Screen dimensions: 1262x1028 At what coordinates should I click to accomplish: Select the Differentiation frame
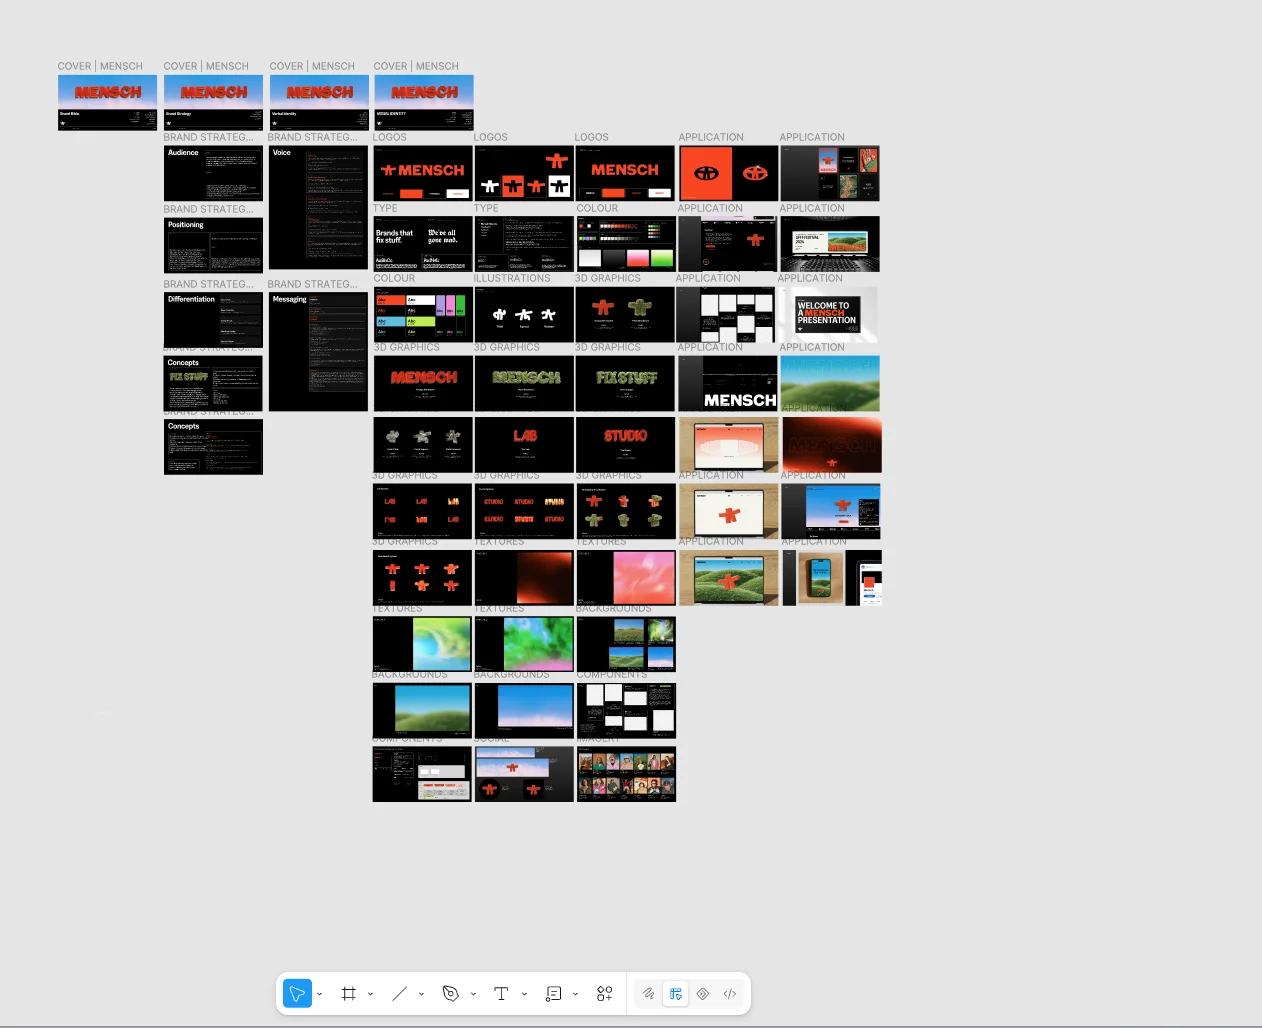[x=213, y=320]
